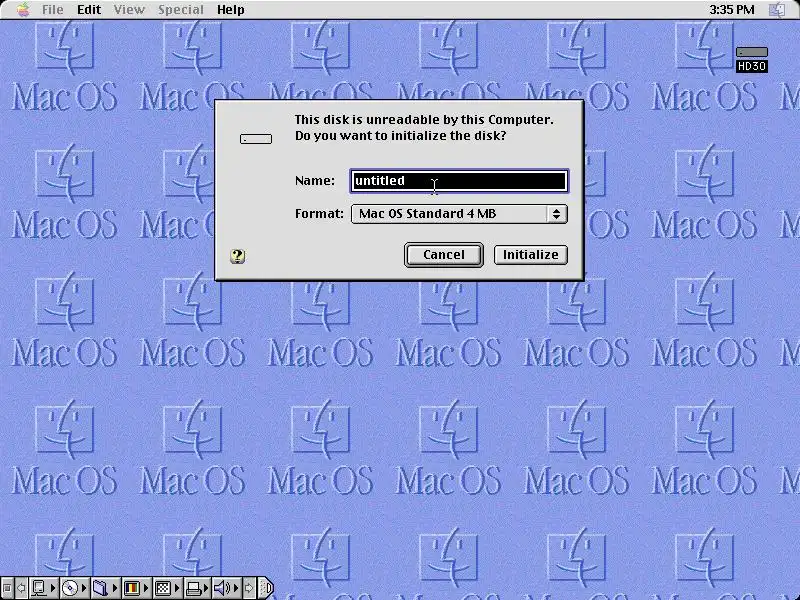This screenshot has height=600, width=800.
Task: Click the Control Strip close box
Action: (7, 588)
